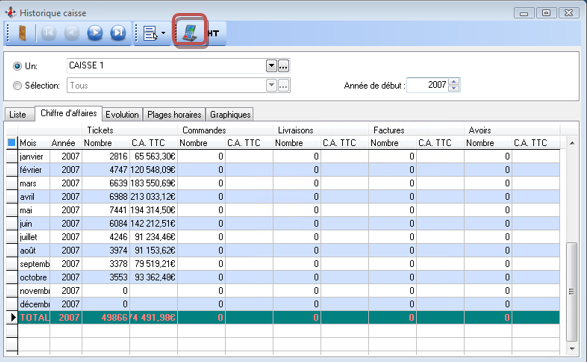The height and width of the screenshot is (362, 587).
Task: Go to previous record navigation arrow
Action: [x=72, y=33]
